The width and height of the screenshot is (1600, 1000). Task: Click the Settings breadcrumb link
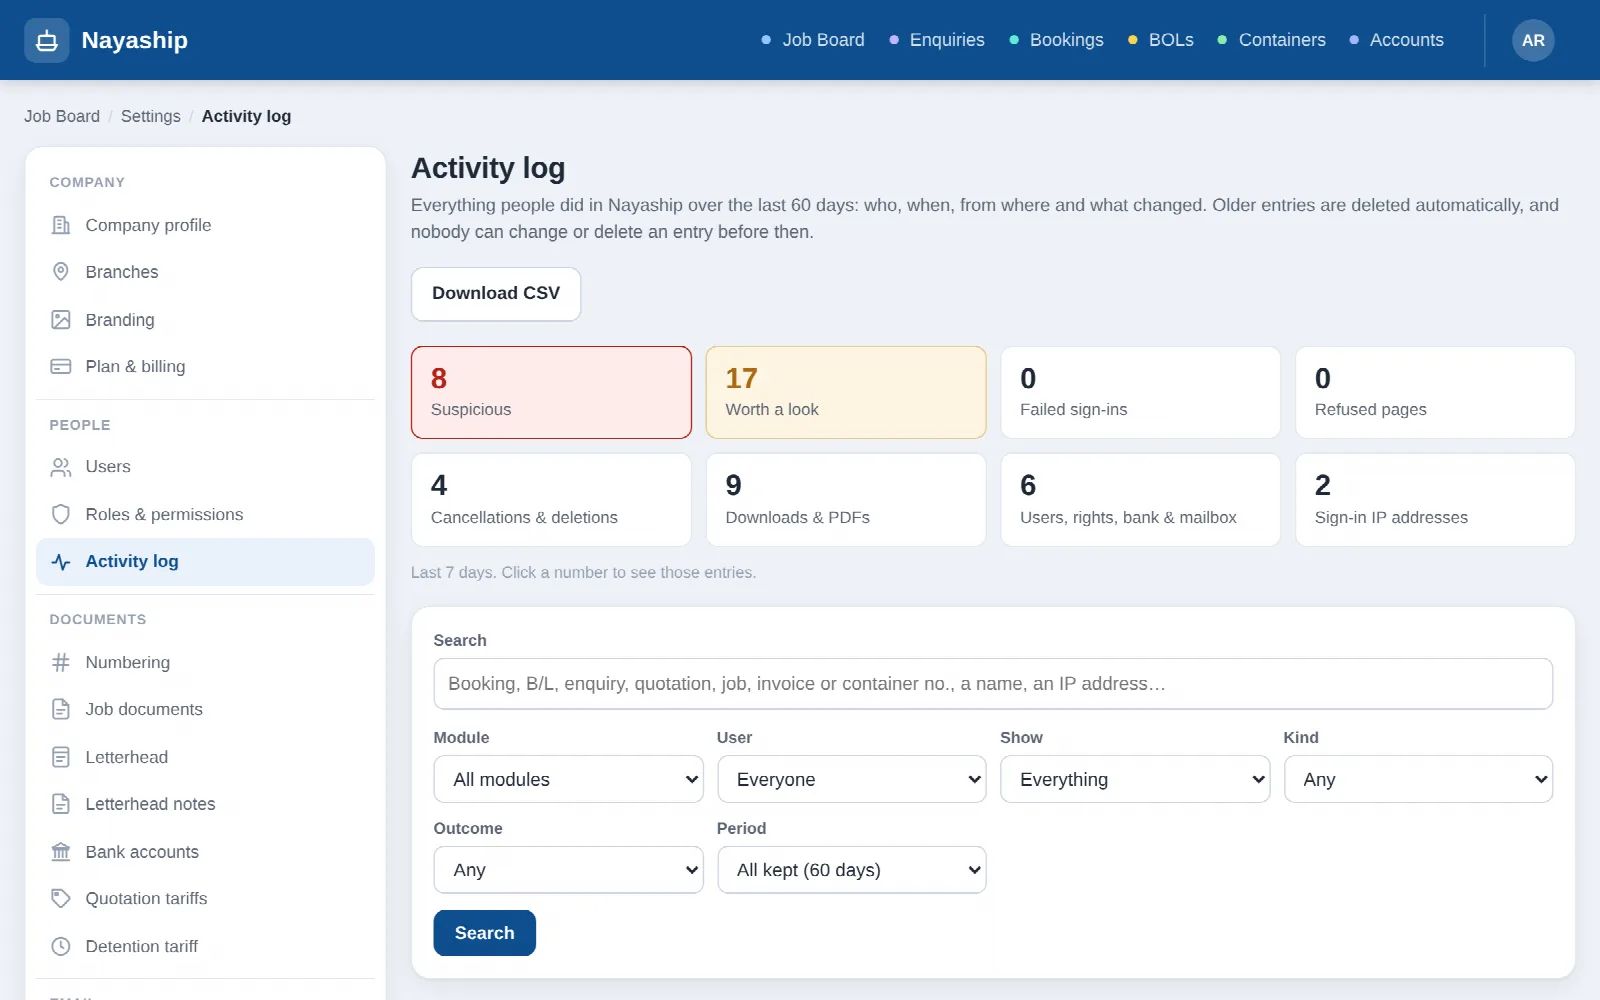click(151, 116)
